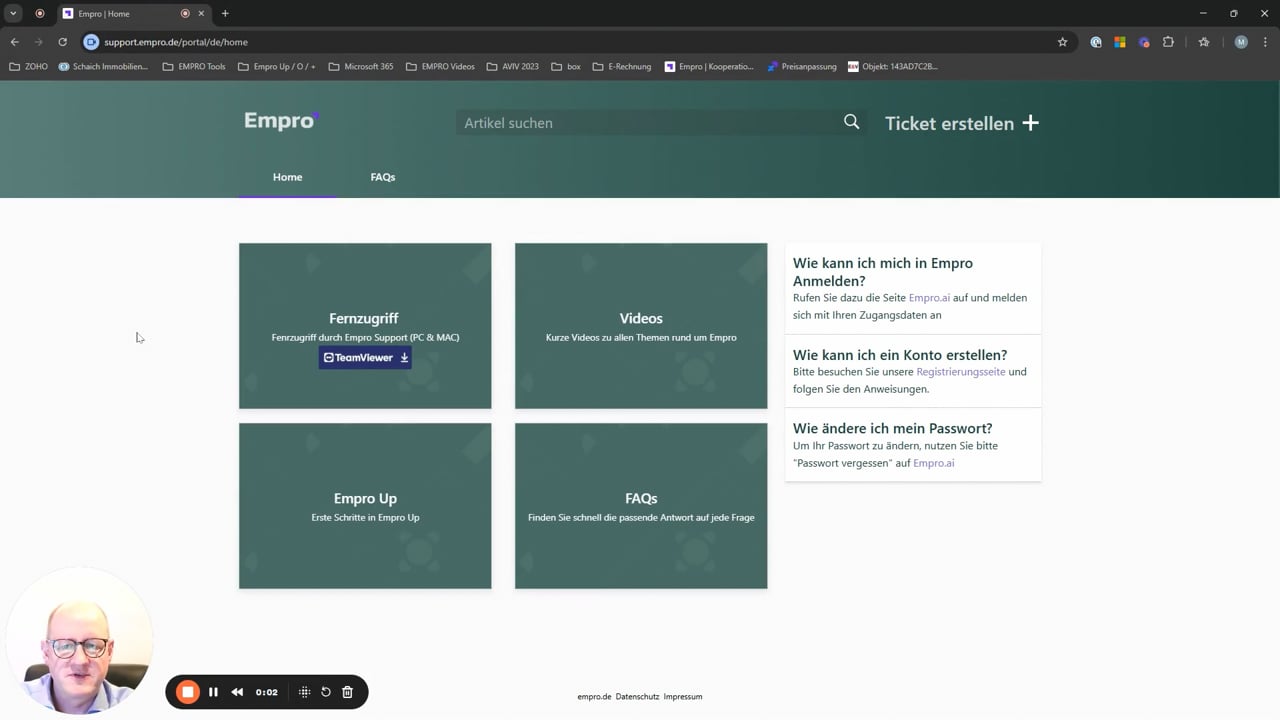The width and height of the screenshot is (1280, 720).
Task: Select the pinned recording tab
Action: coord(40,14)
